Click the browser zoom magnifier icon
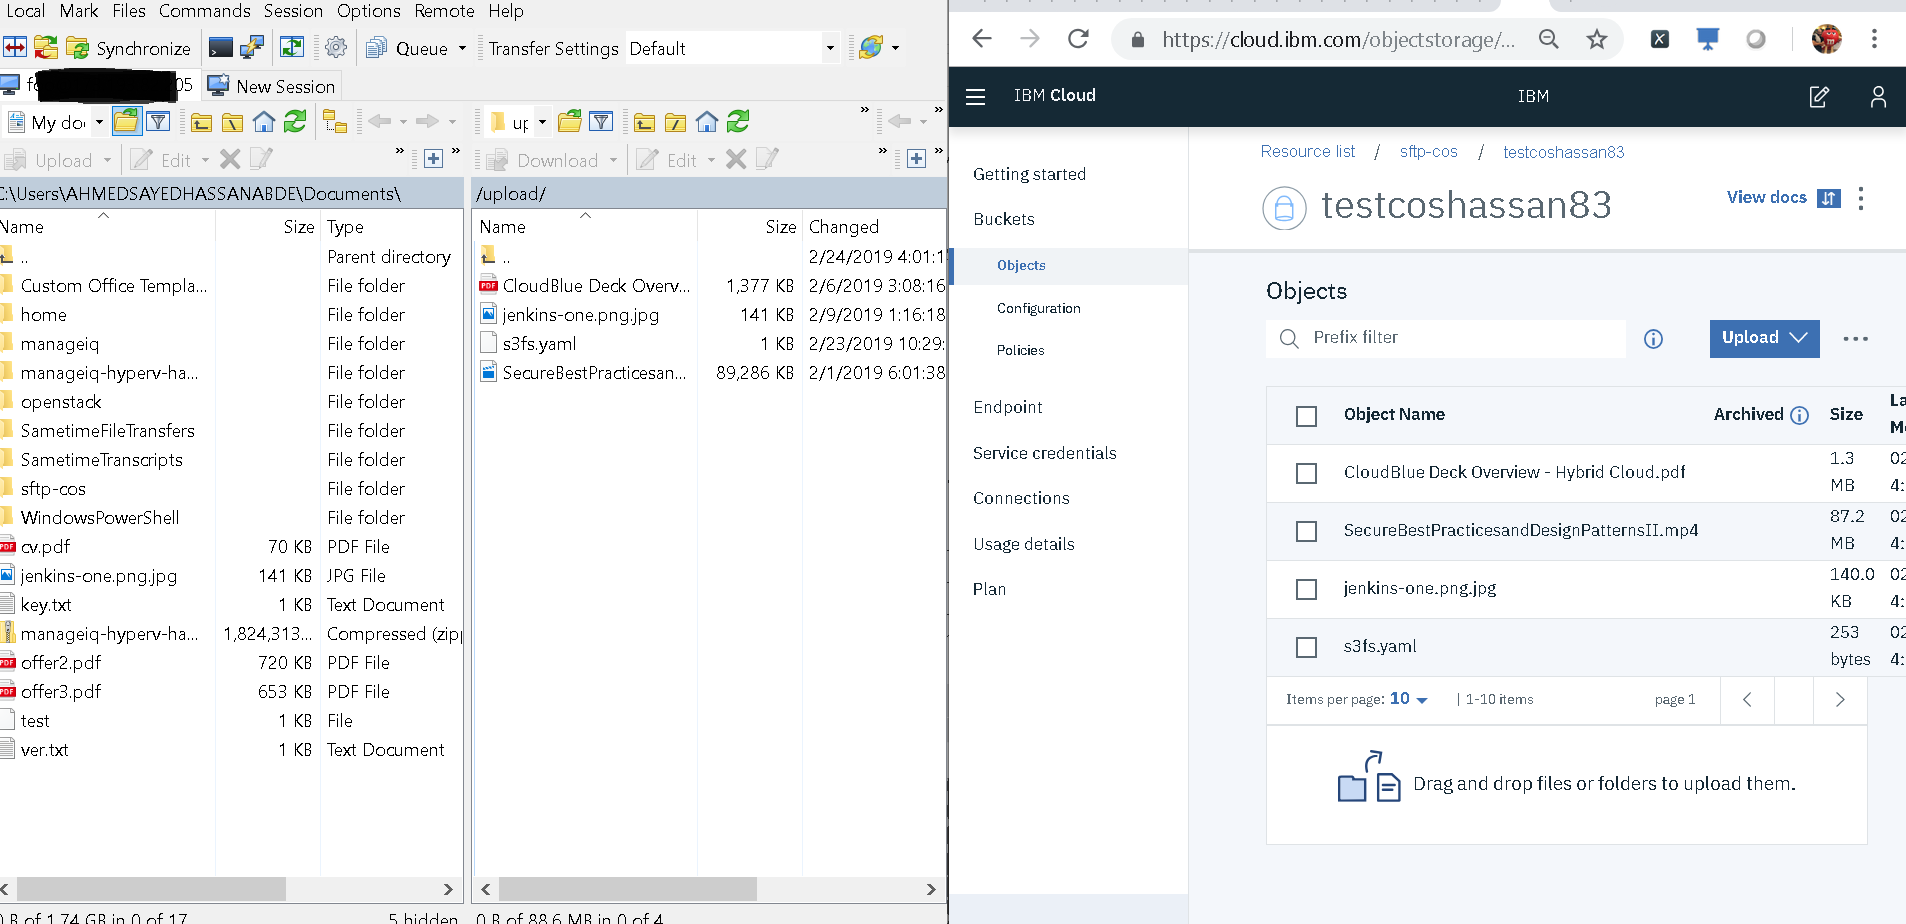Screen dimensions: 1906x924 coord(1549,39)
